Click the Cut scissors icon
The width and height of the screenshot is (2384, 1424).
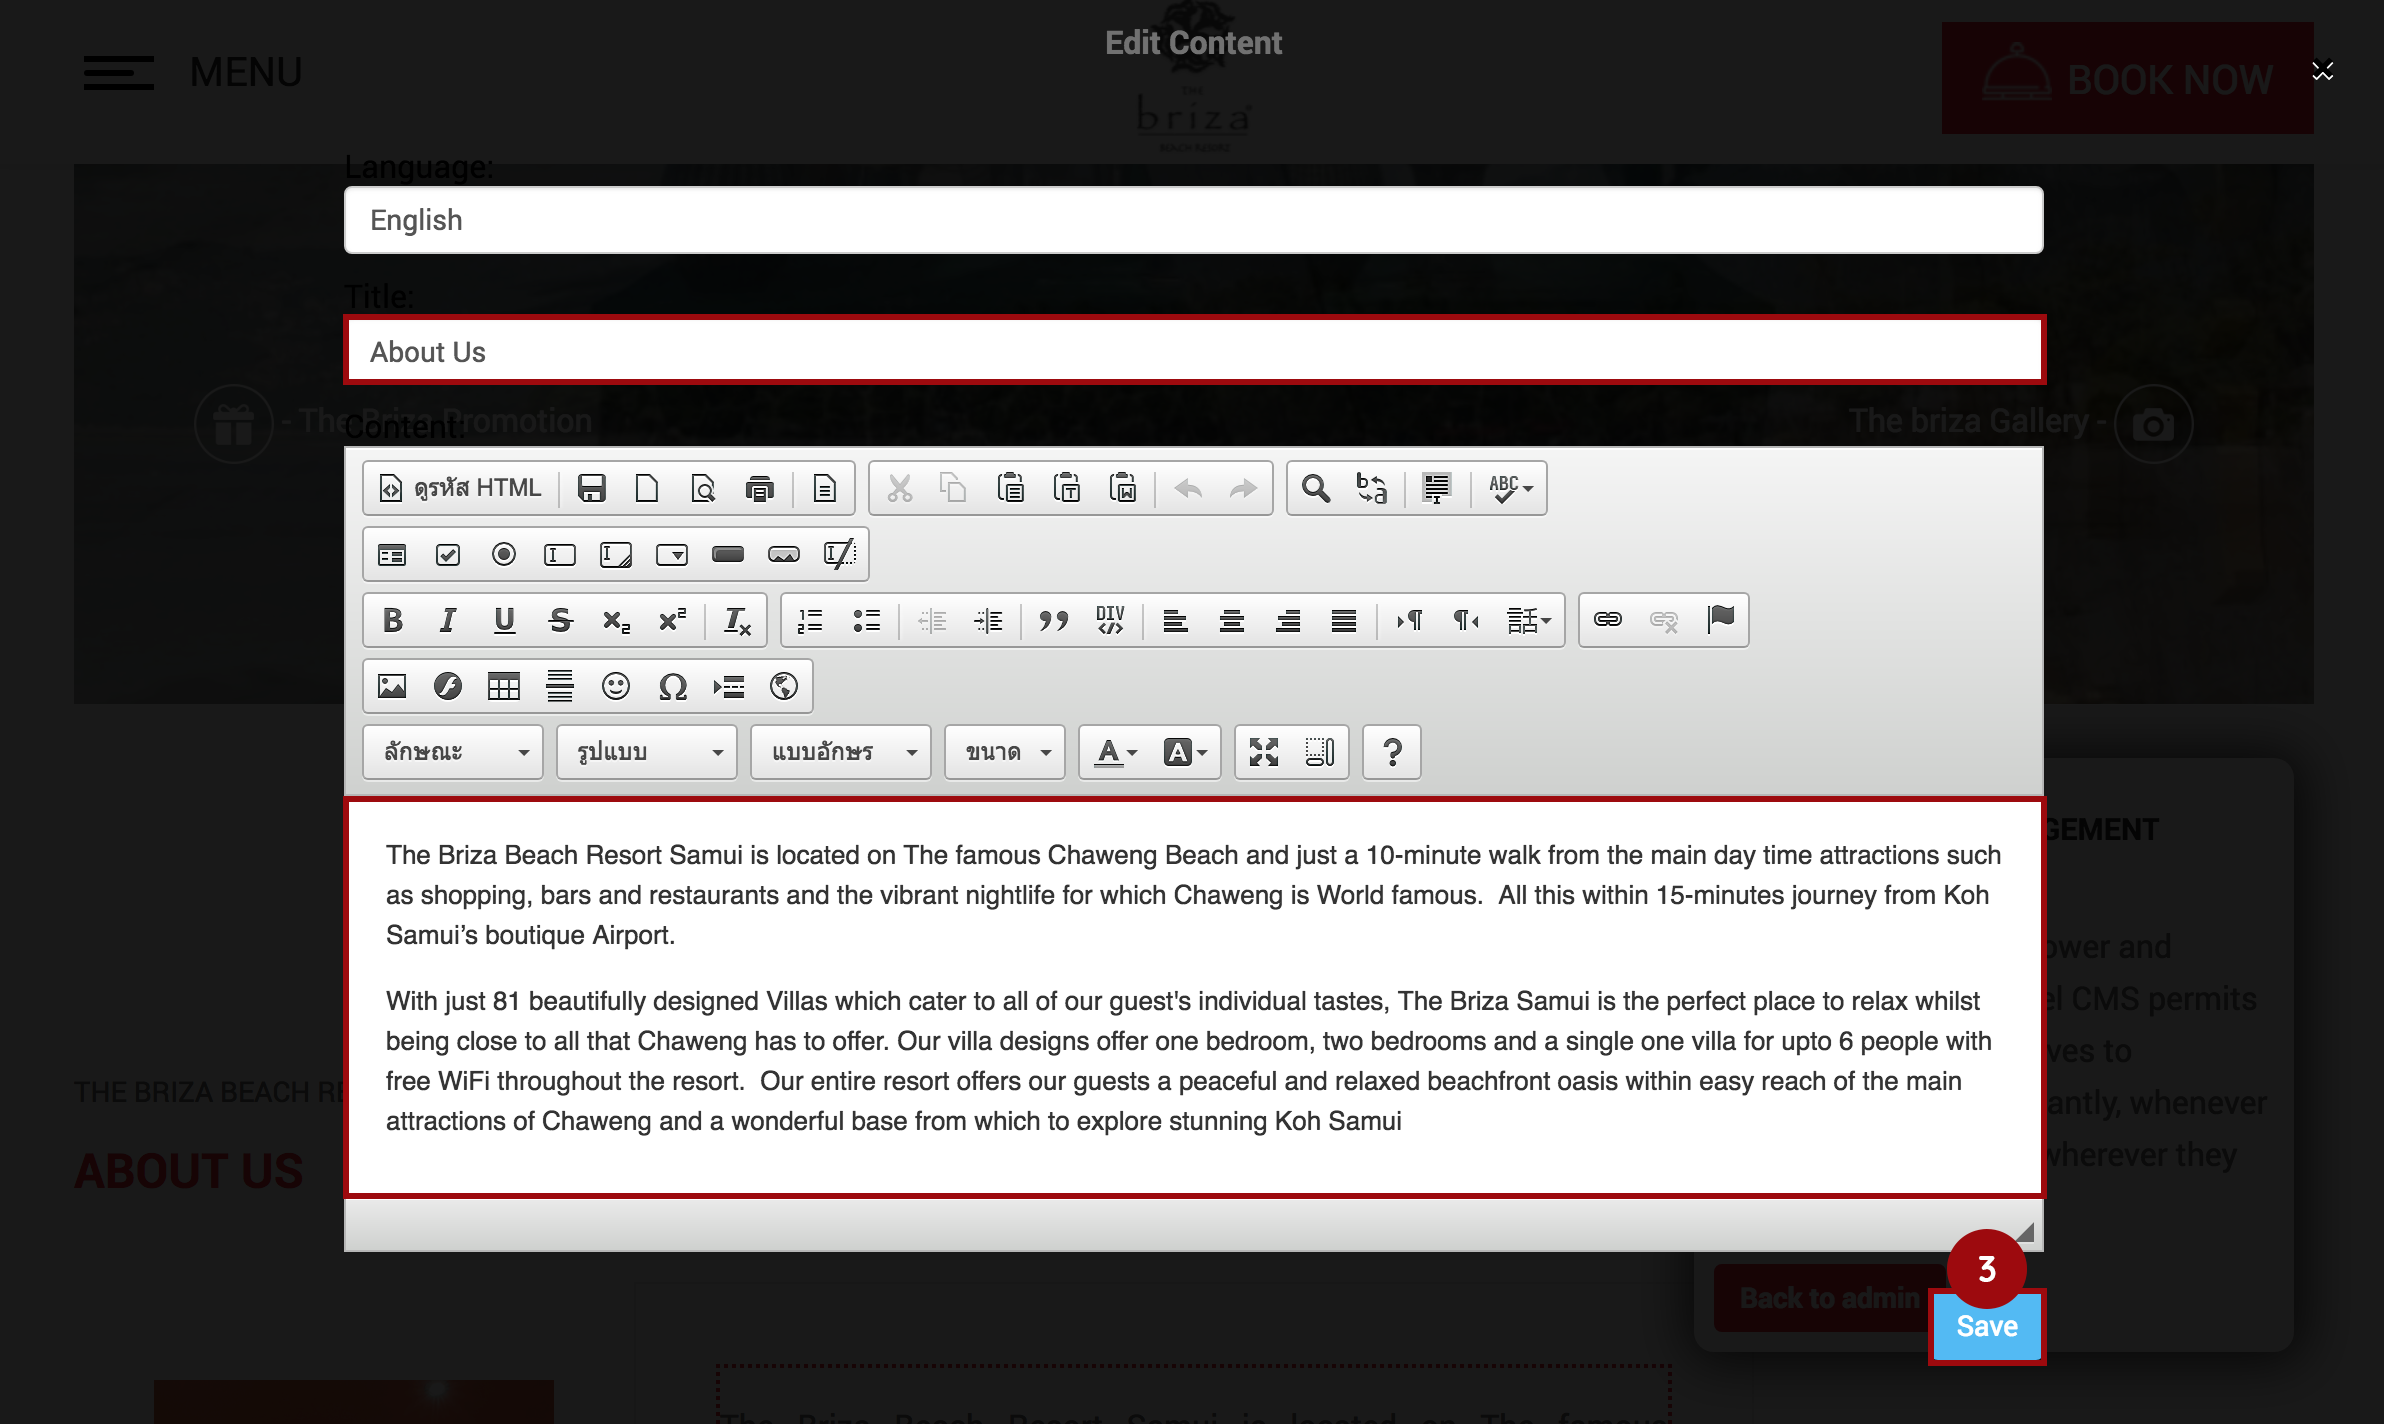[x=899, y=488]
